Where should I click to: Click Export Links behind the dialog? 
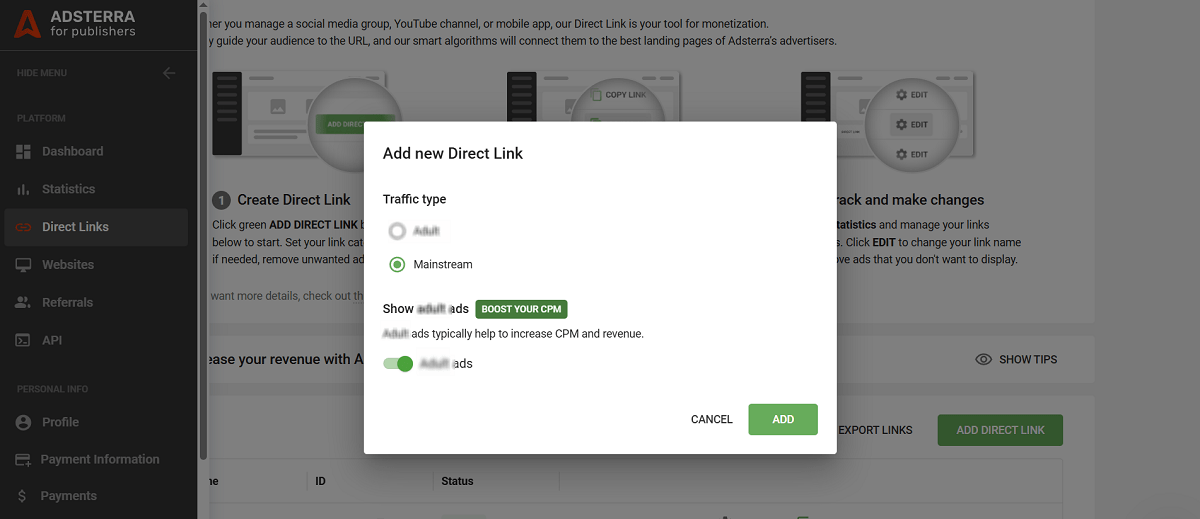click(875, 430)
